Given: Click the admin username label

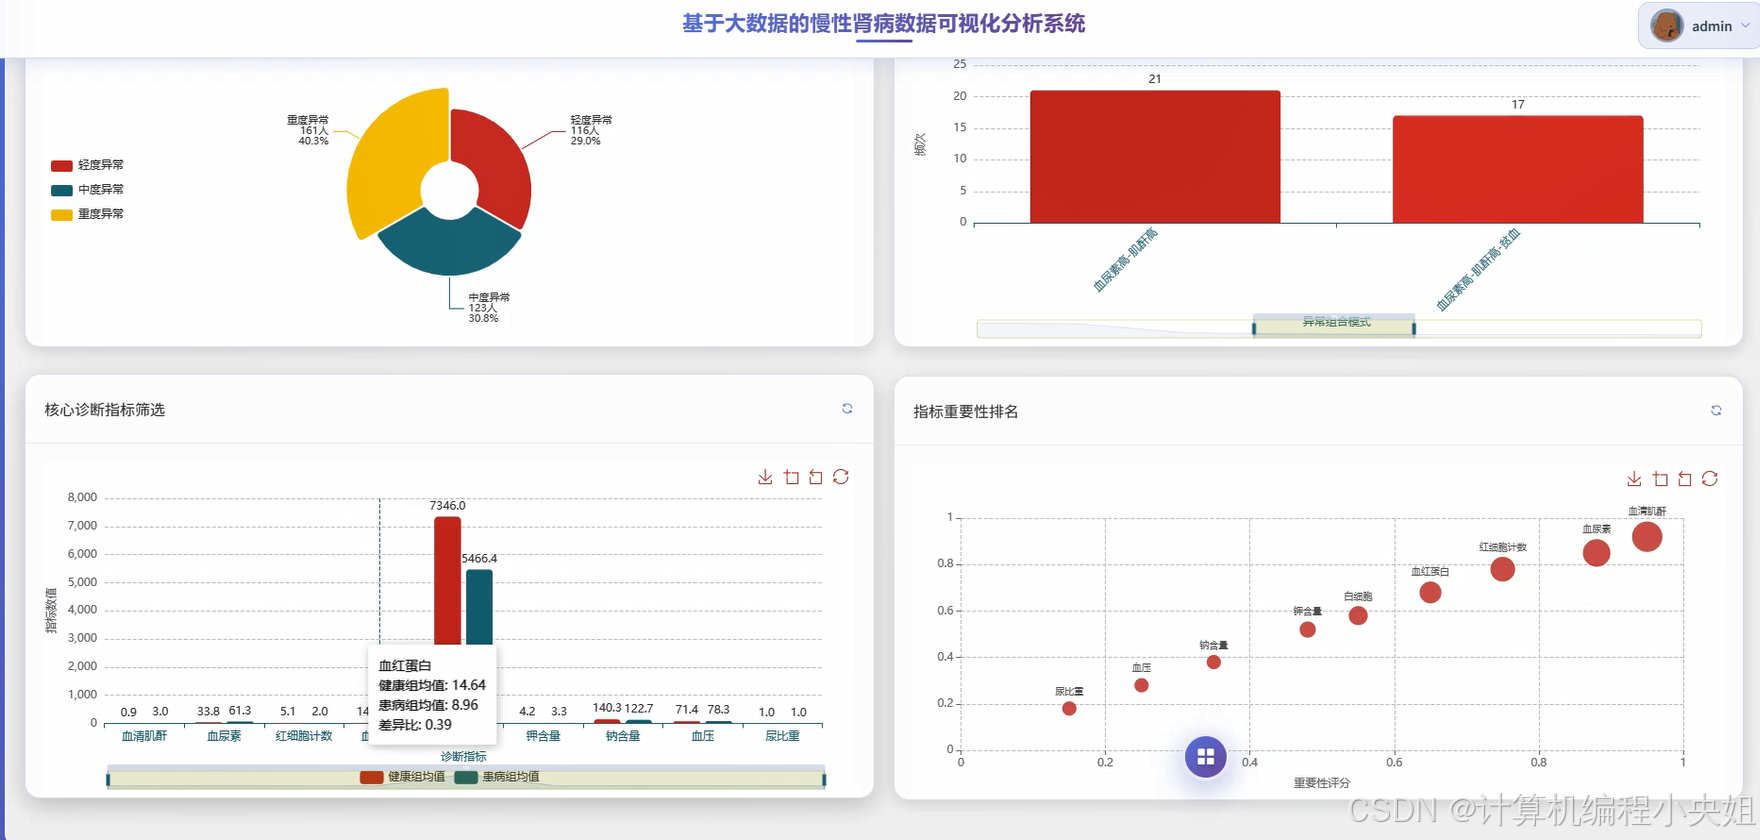Looking at the screenshot, I should pyautogui.click(x=1712, y=27).
